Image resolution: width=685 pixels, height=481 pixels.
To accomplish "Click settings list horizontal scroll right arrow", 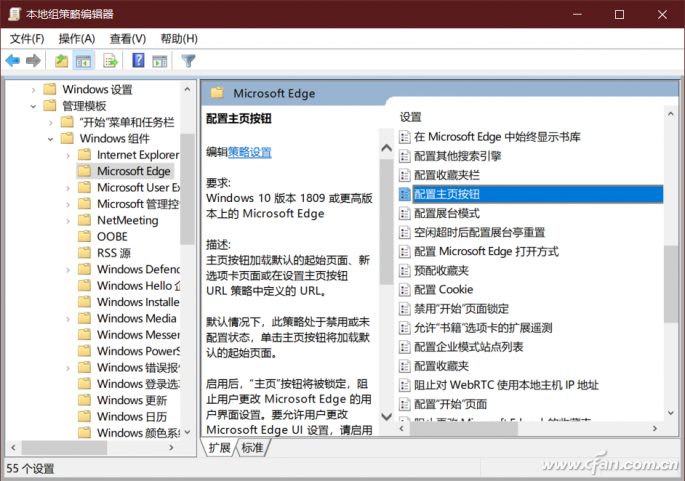I will tap(654, 429).
